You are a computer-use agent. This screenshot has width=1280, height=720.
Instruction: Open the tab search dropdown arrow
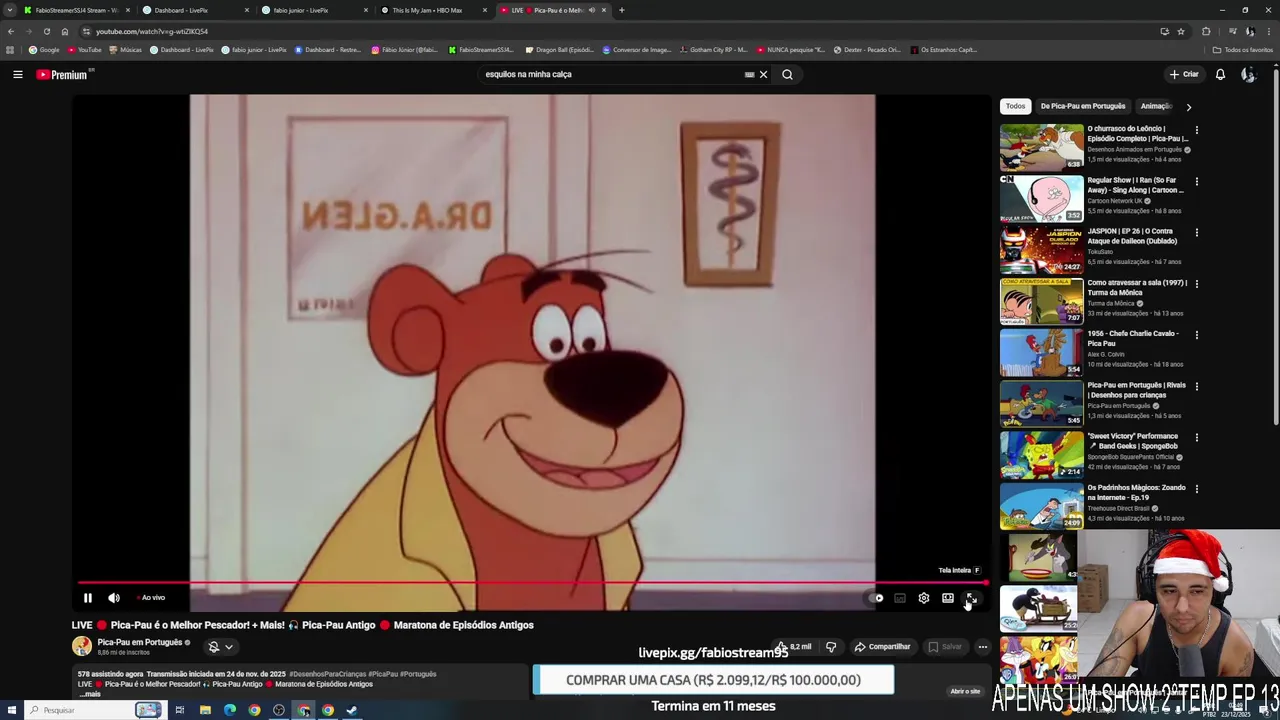pos(10,10)
